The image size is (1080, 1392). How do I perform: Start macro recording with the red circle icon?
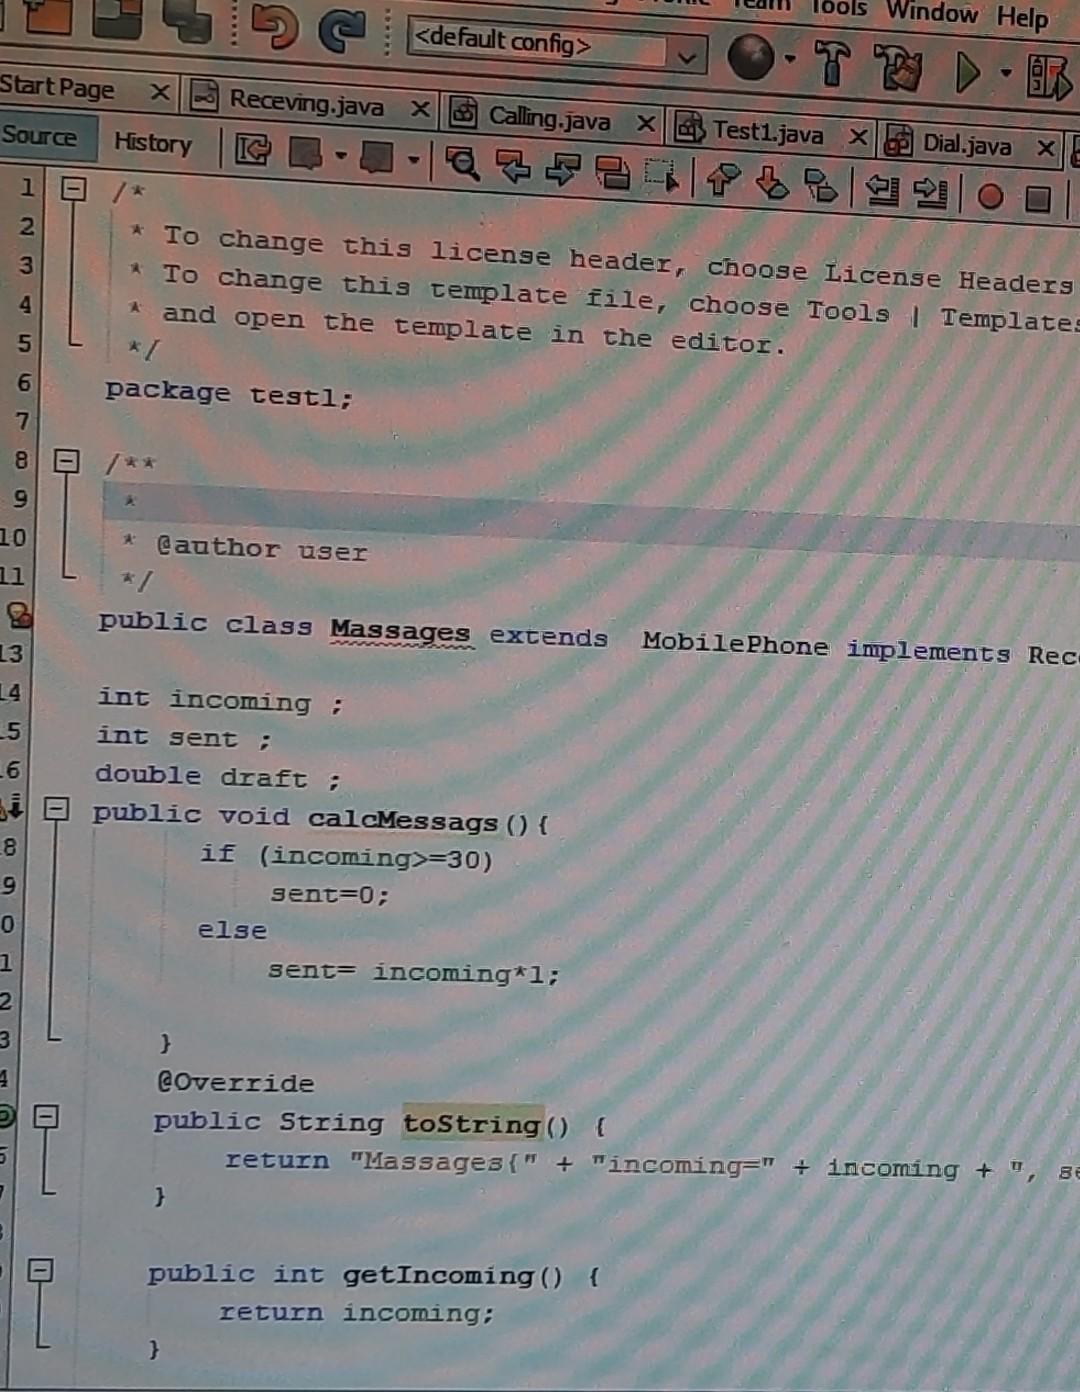click(988, 197)
